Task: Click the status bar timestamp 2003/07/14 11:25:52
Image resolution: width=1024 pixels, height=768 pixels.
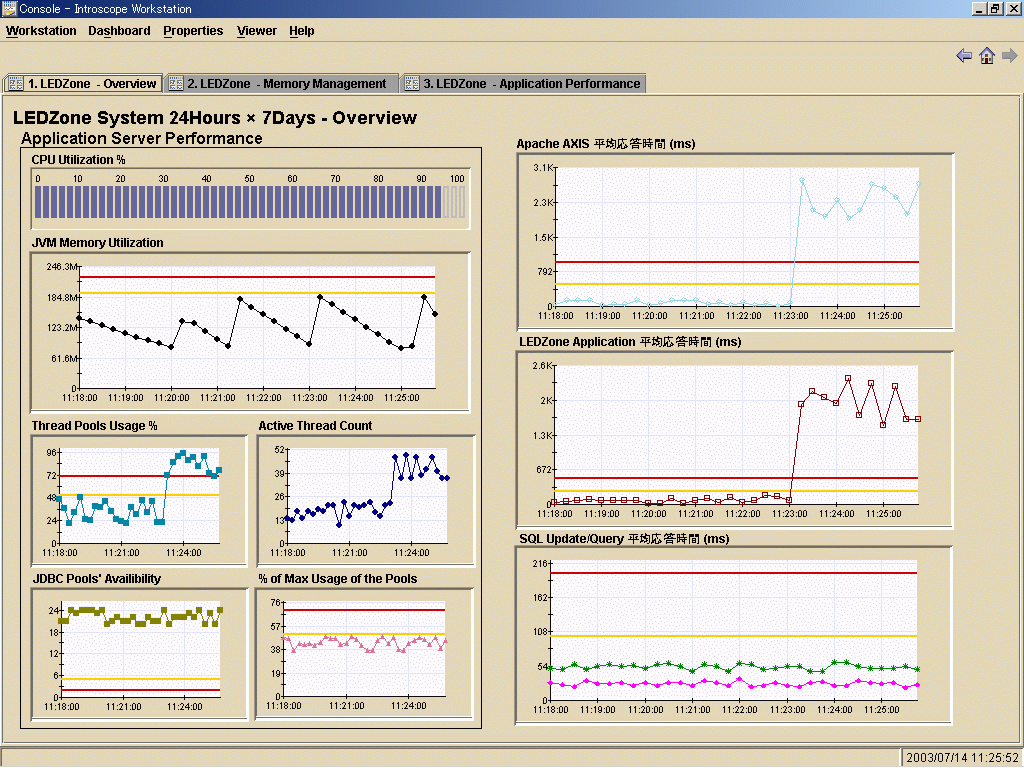Action: 961,758
